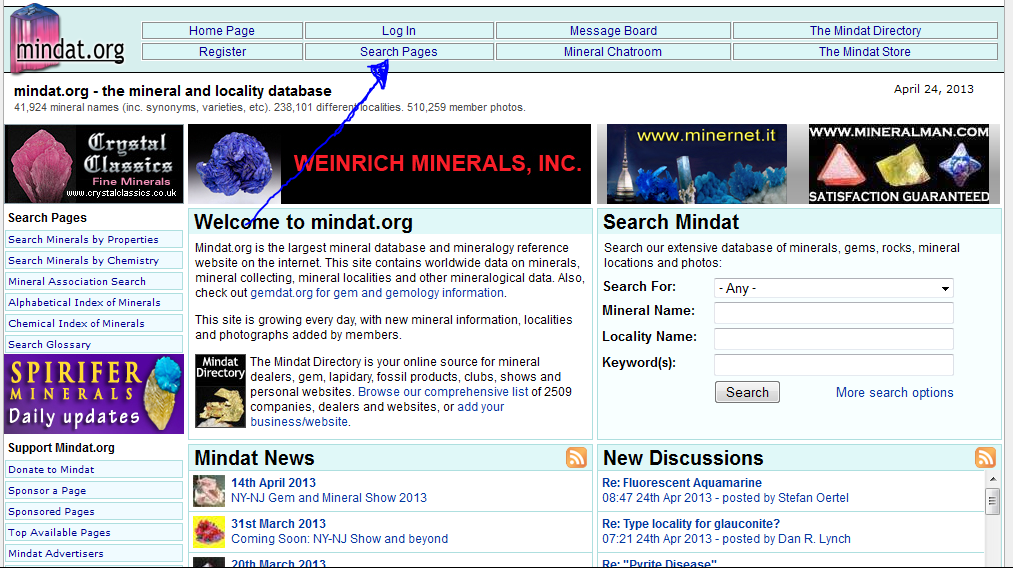Follow the More search options link
Viewport: 1013px width, 568px height.
pyautogui.click(x=894, y=393)
